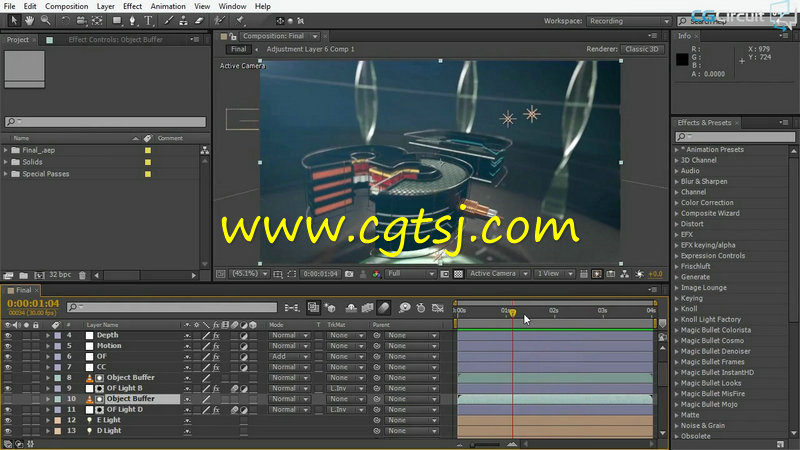Hide the Depth layer
800x450 pixels.
click(8, 336)
